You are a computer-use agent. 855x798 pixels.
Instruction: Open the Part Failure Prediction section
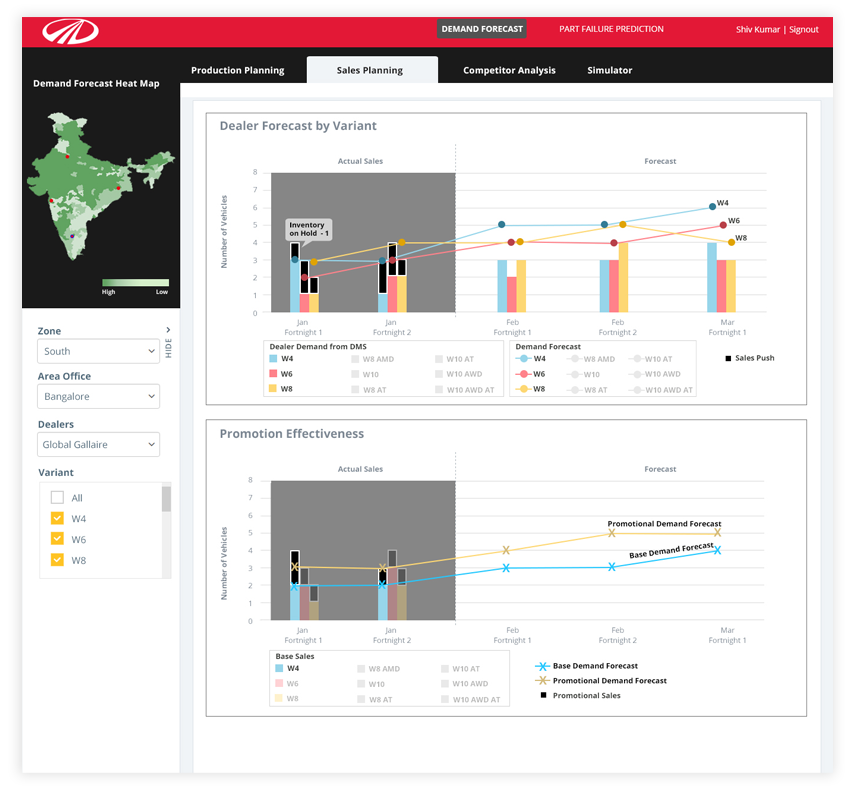(x=611, y=29)
